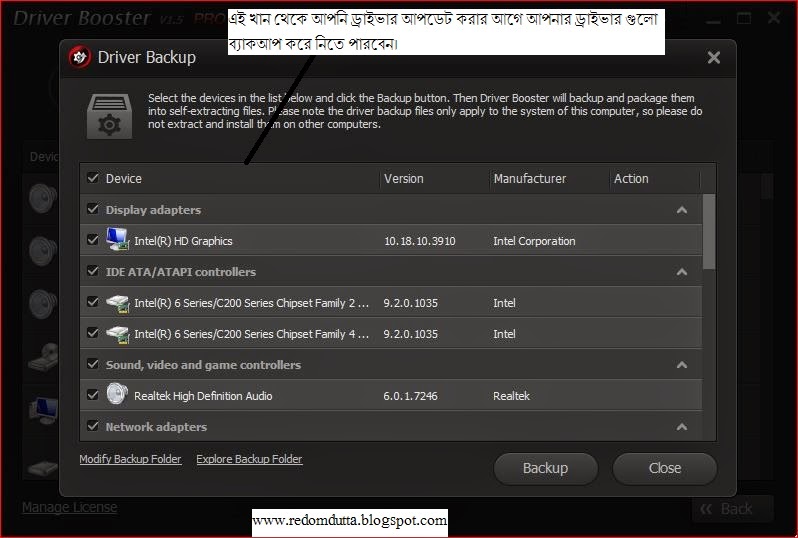
Task: Select the Intel(R) HD Graphics device name
Action: point(183,241)
